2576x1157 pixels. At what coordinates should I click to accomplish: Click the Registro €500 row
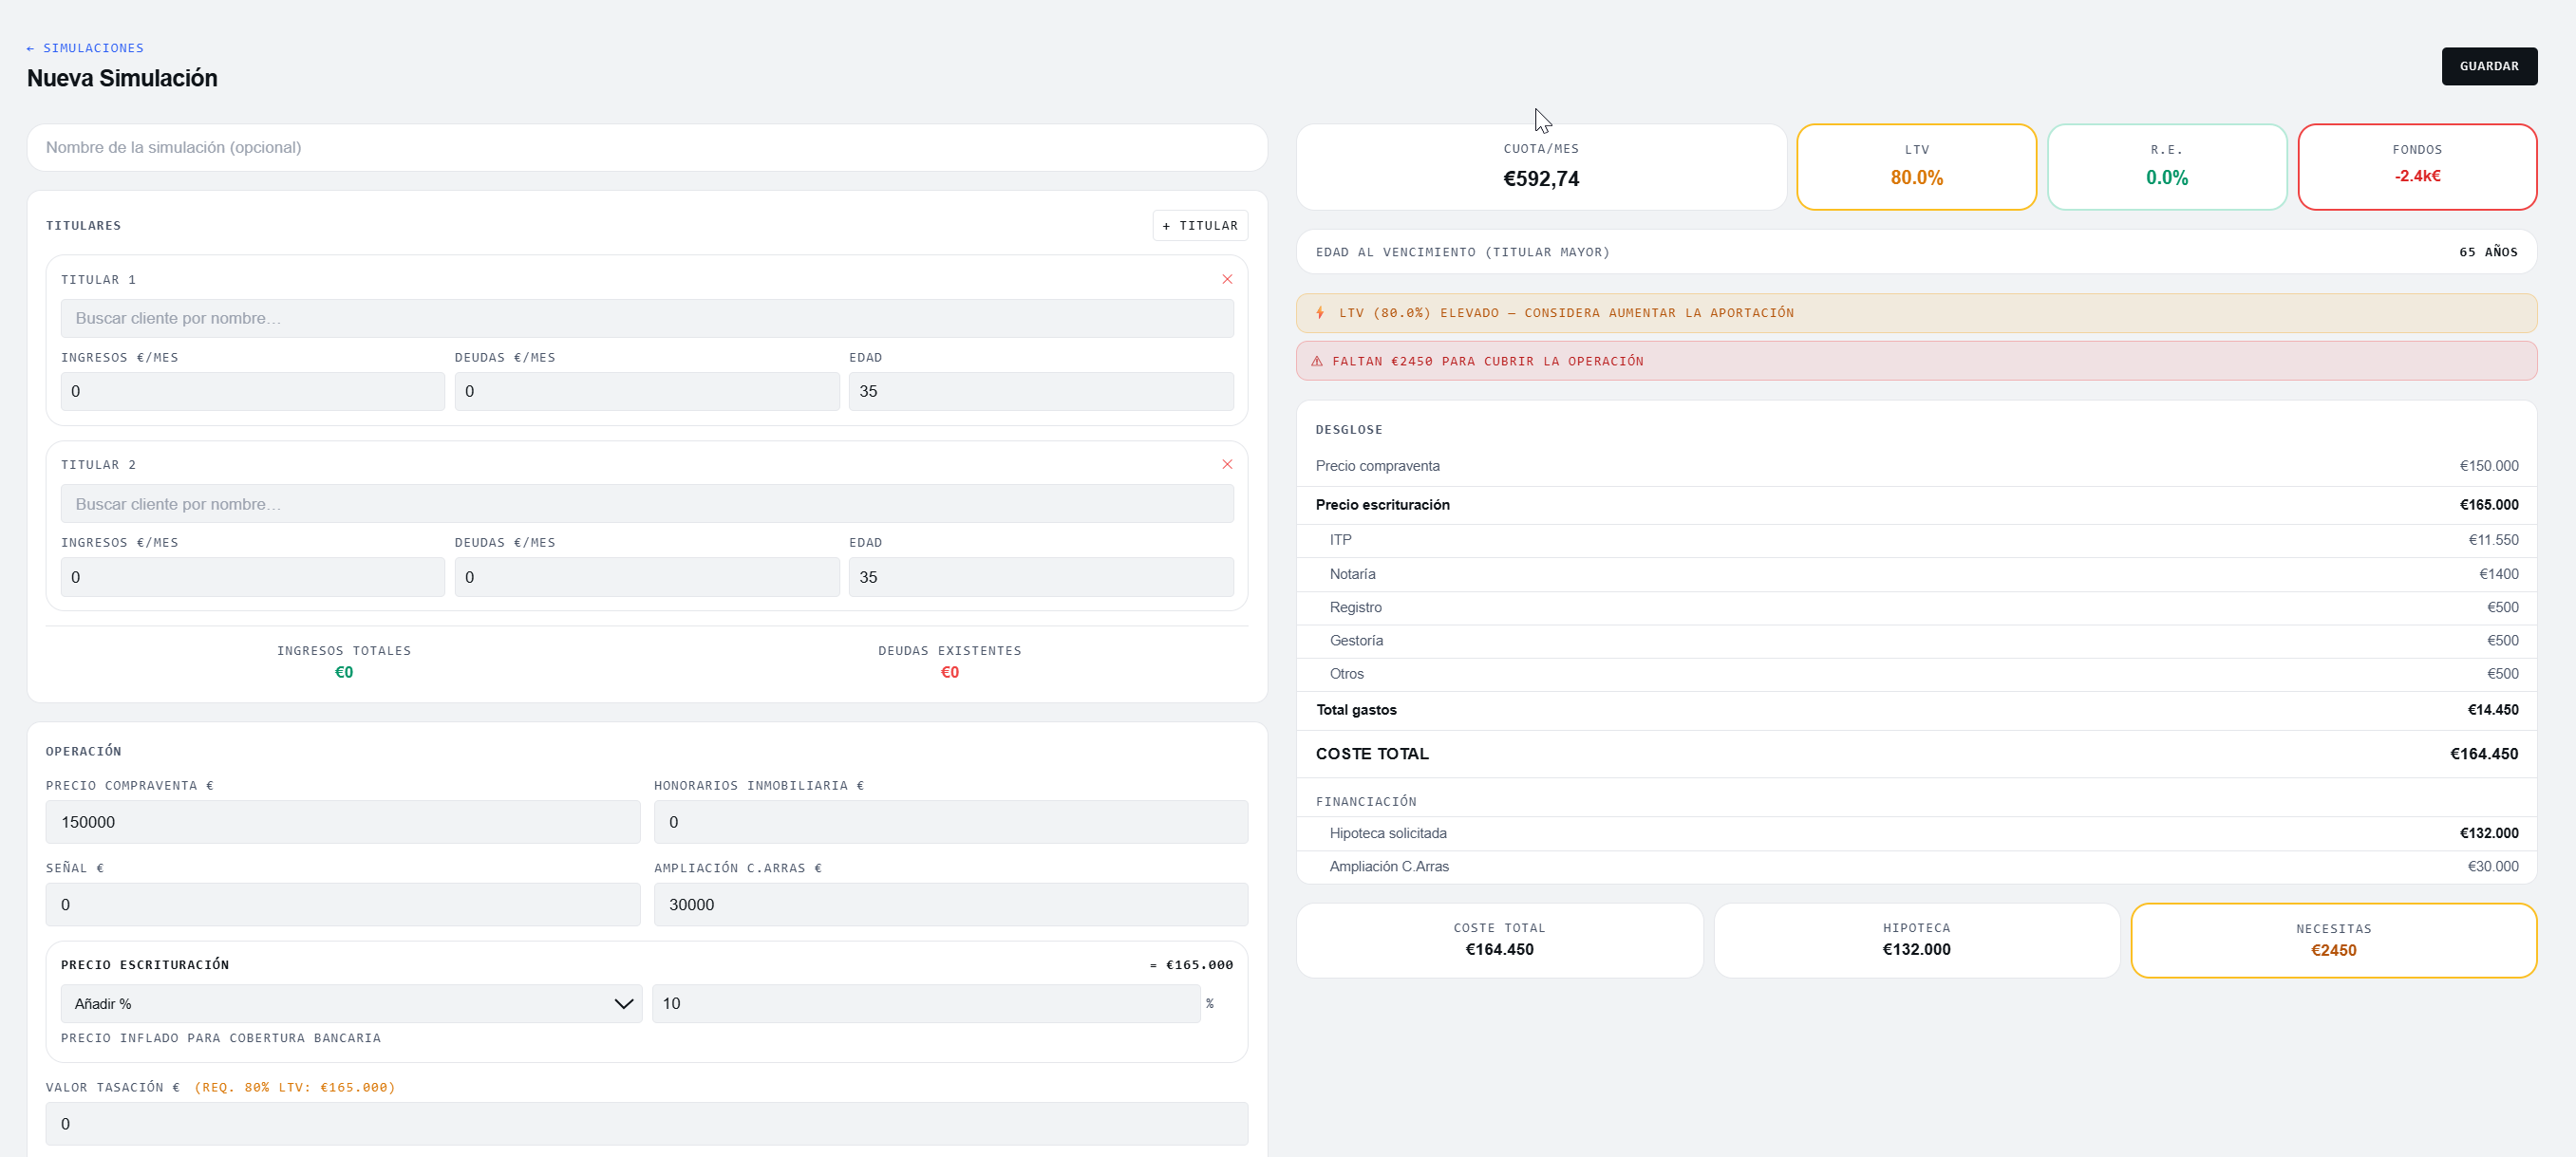1916,607
